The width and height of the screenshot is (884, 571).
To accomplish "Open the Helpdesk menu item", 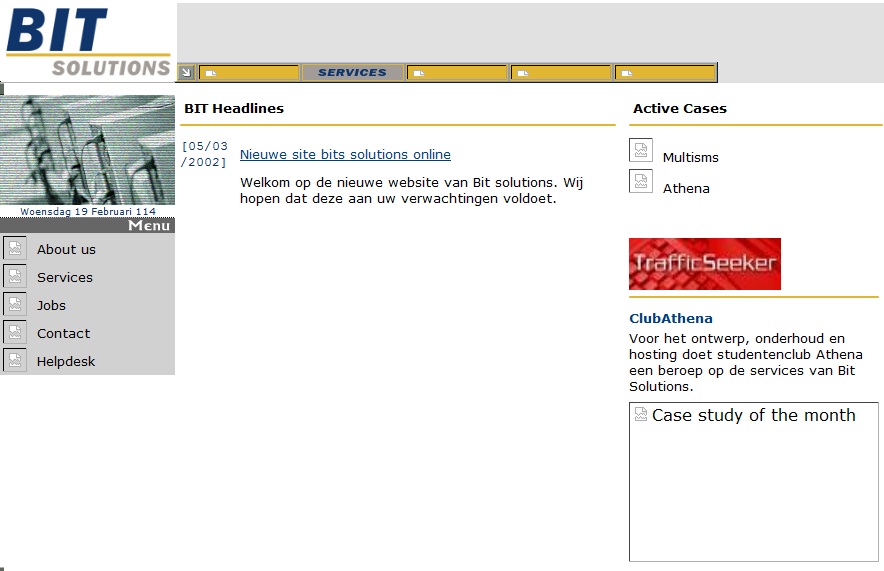I will point(65,361).
